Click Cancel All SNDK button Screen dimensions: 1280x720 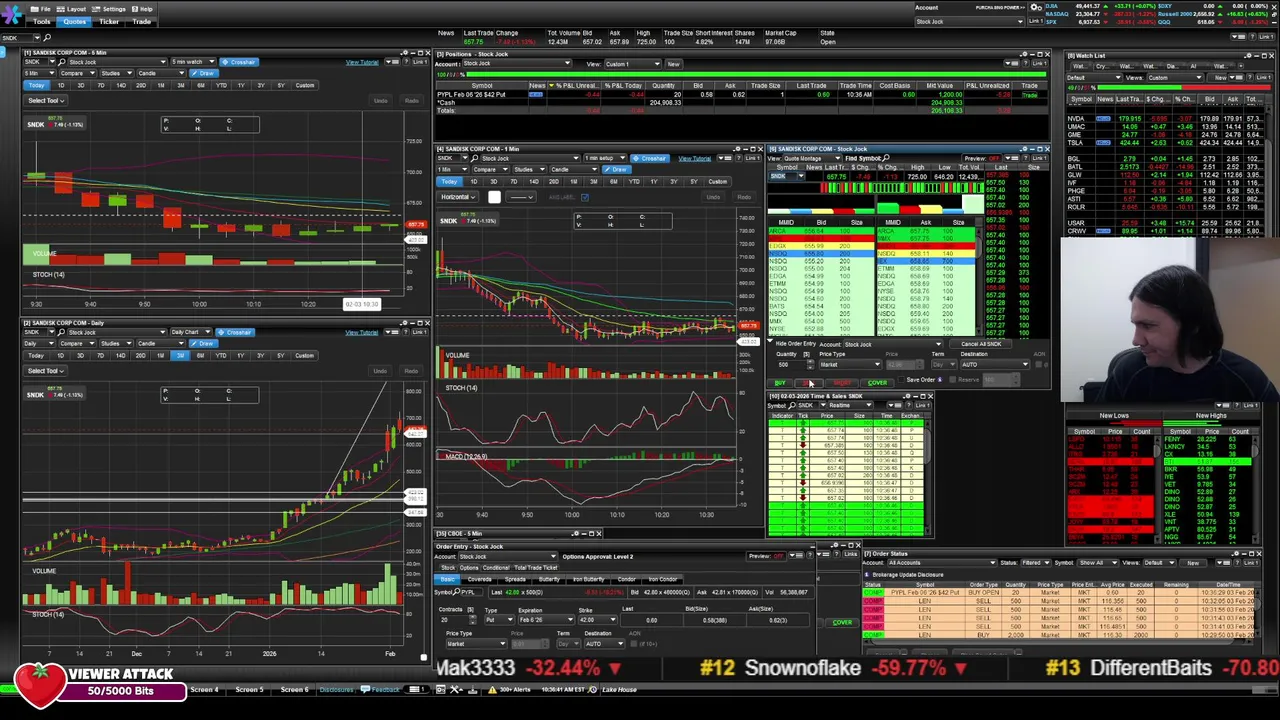981,344
